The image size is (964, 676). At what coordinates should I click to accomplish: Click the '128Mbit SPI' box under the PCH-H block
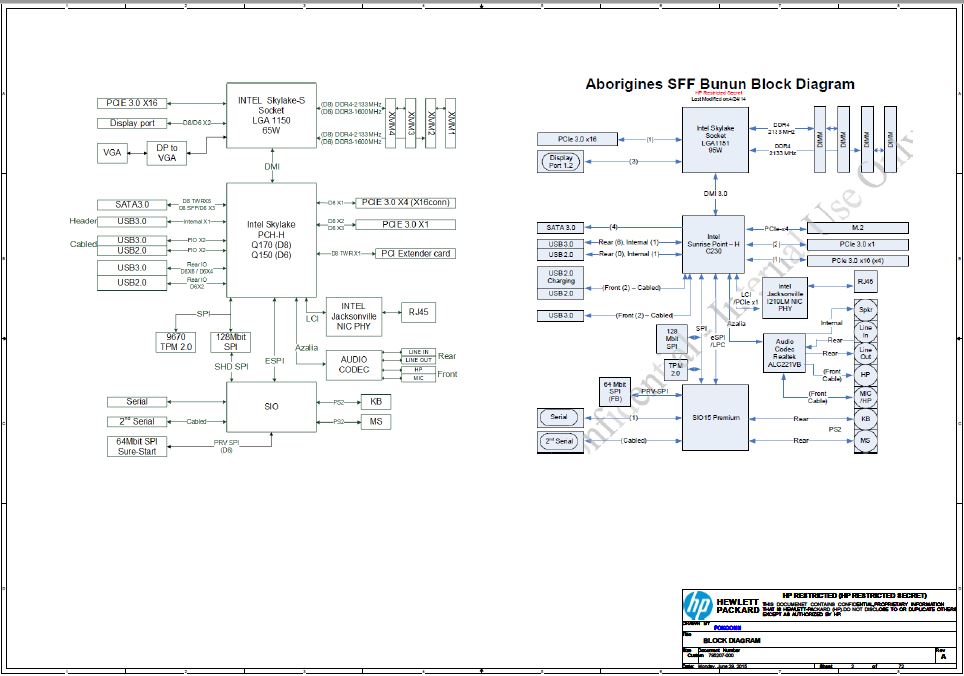tap(231, 342)
